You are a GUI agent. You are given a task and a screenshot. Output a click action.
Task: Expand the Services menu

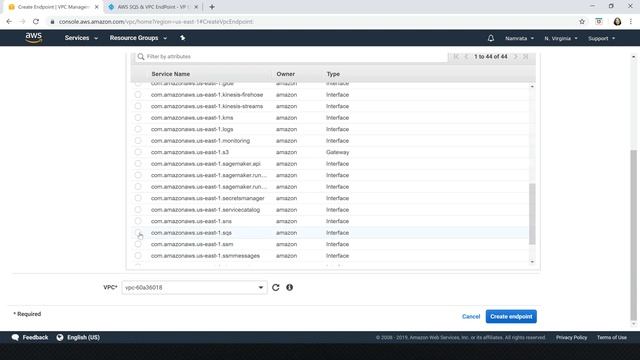coord(81,38)
